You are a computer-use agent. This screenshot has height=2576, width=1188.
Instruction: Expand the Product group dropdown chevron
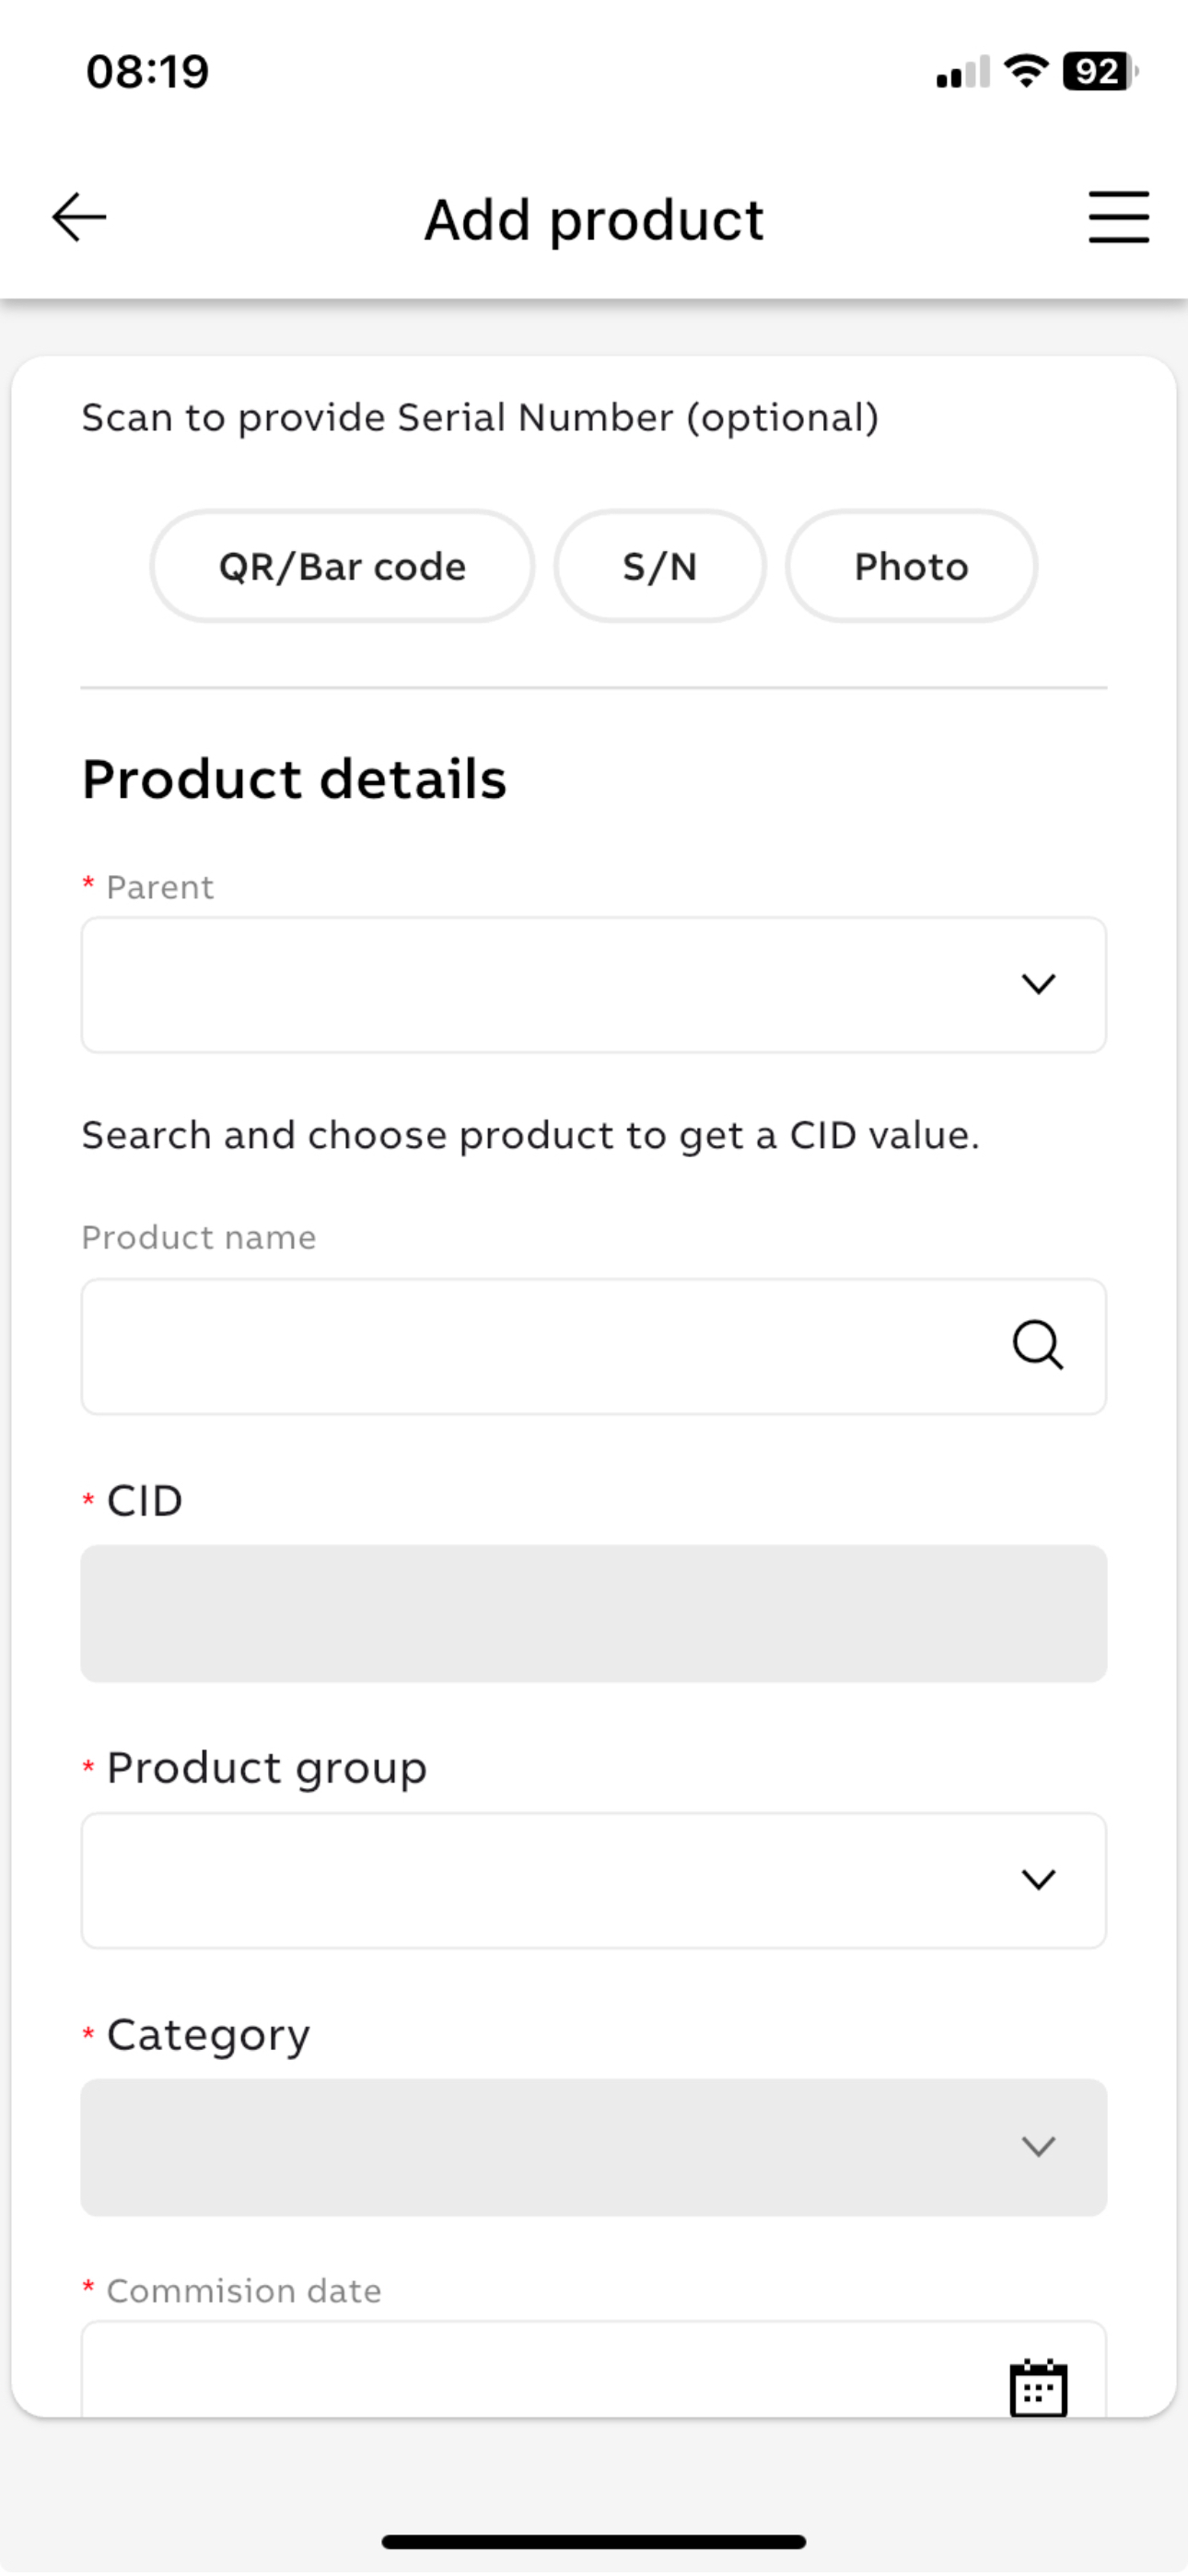pyautogui.click(x=1038, y=1880)
